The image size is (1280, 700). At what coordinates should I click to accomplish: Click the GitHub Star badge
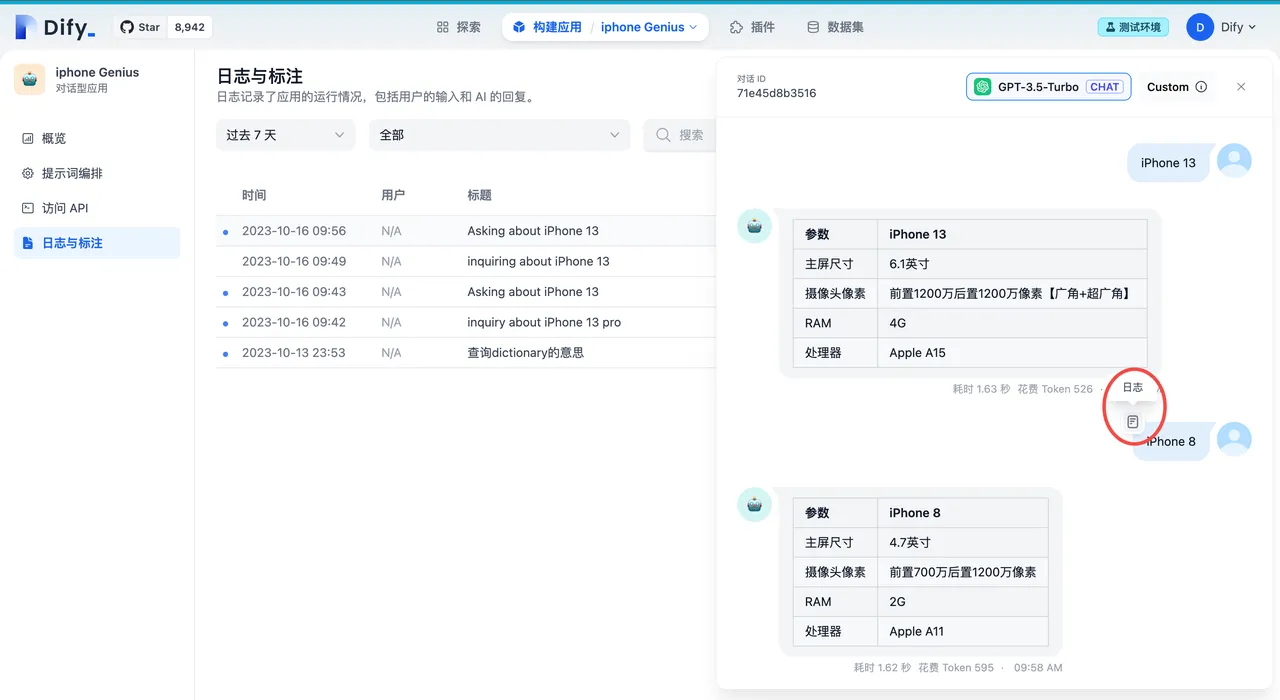click(x=164, y=27)
